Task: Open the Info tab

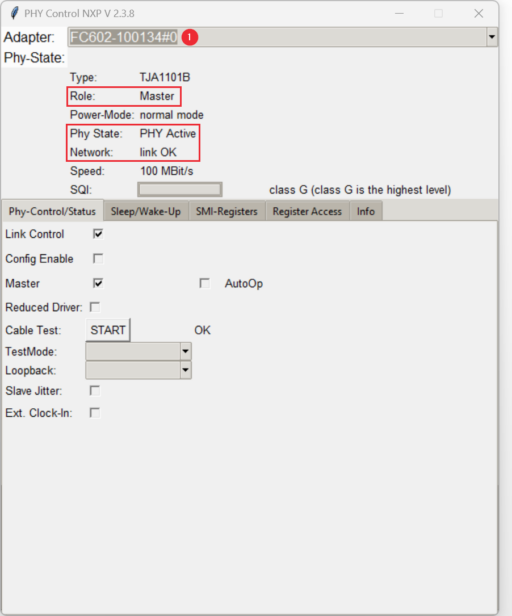Action: click(365, 211)
